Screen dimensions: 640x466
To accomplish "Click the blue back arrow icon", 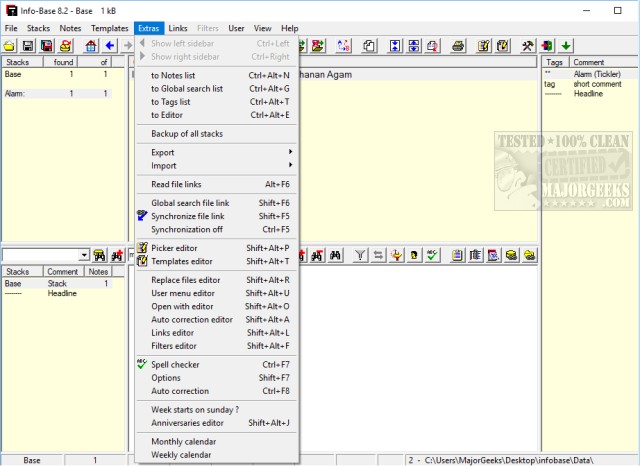I will point(110,46).
